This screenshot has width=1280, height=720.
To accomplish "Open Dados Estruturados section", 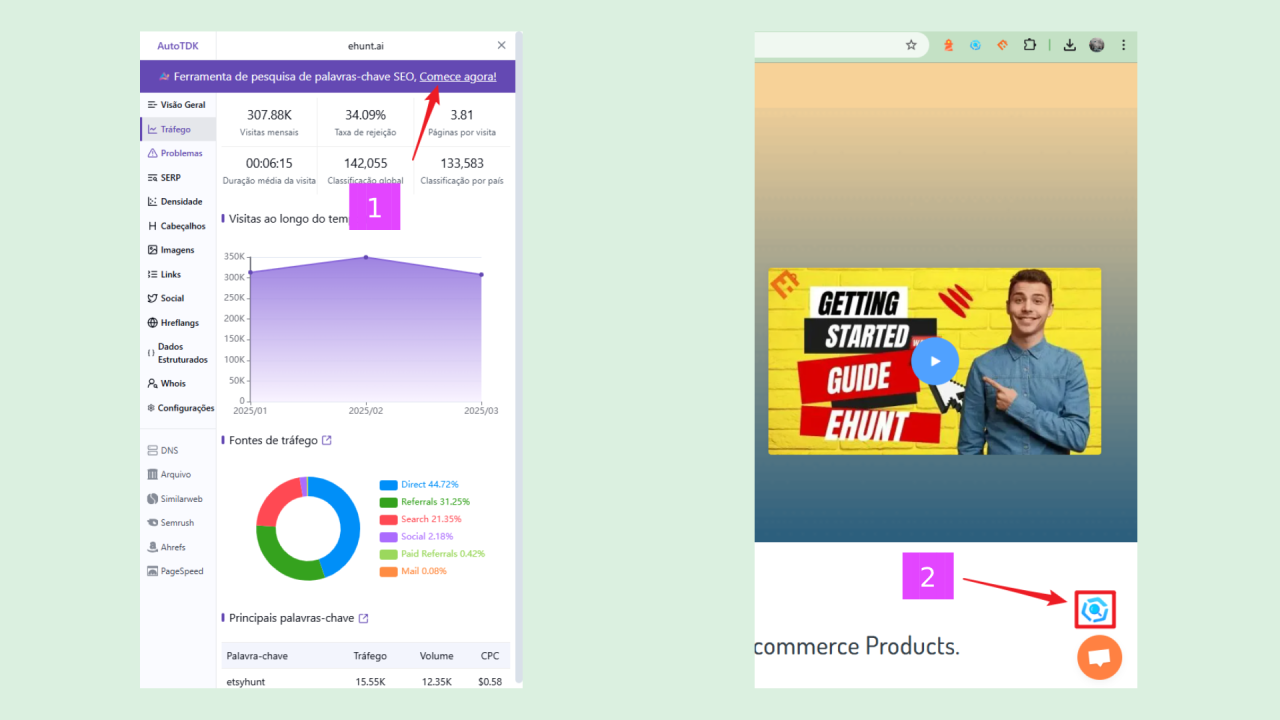I will tap(177, 353).
